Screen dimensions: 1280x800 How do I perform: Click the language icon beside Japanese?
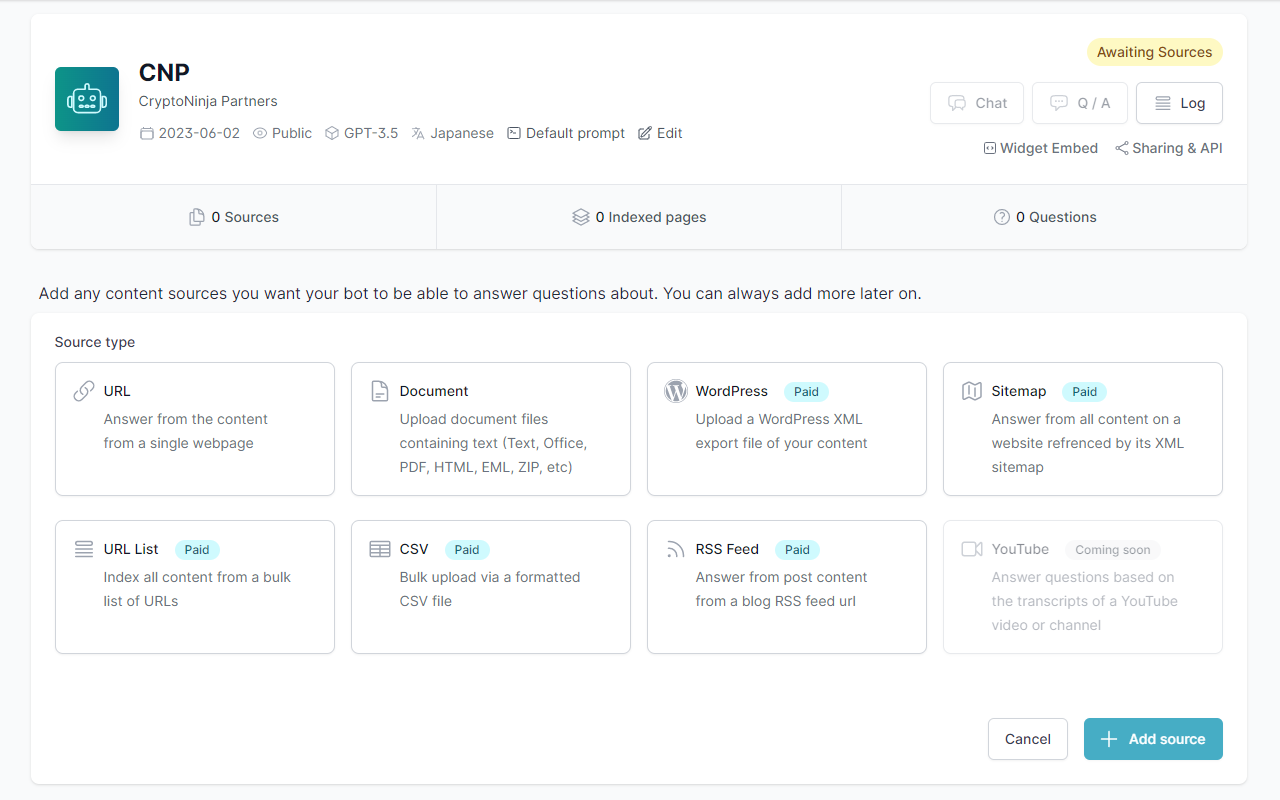point(418,133)
